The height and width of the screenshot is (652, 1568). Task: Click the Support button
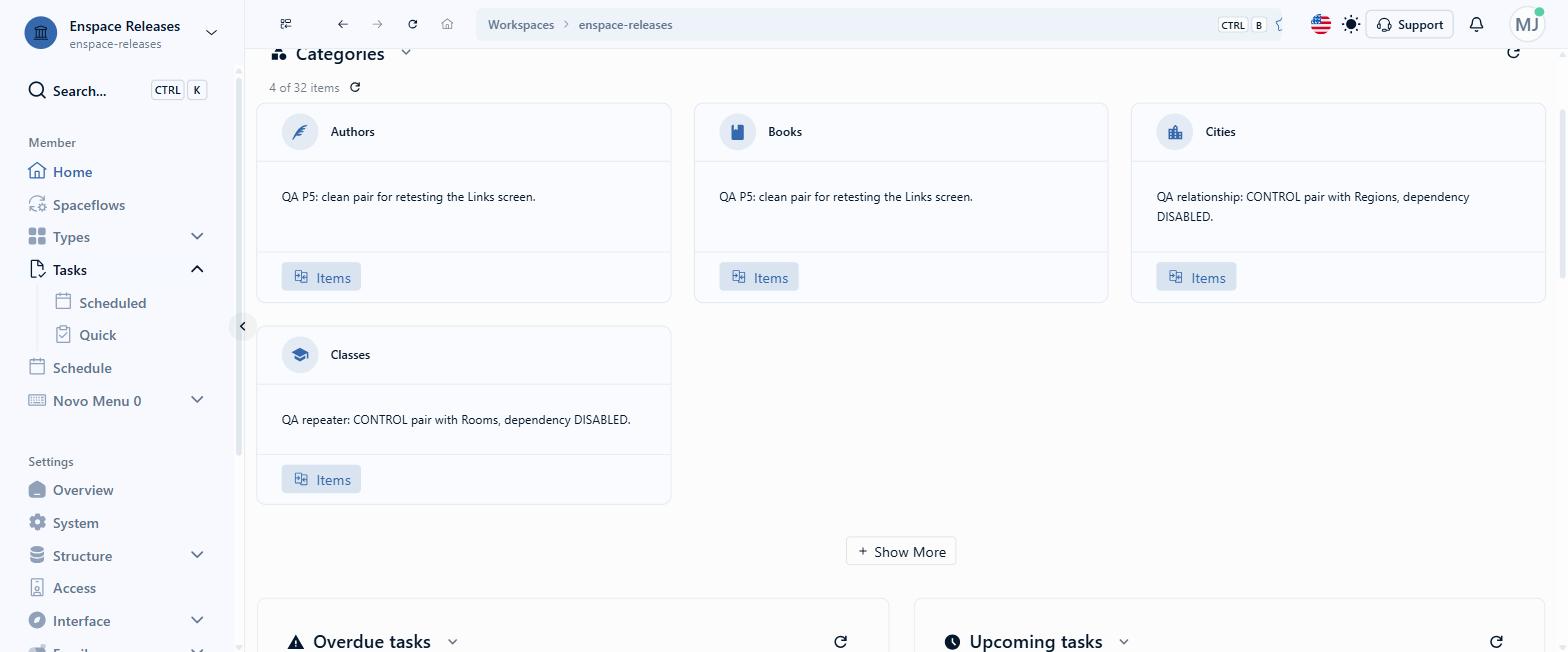click(x=1409, y=24)
